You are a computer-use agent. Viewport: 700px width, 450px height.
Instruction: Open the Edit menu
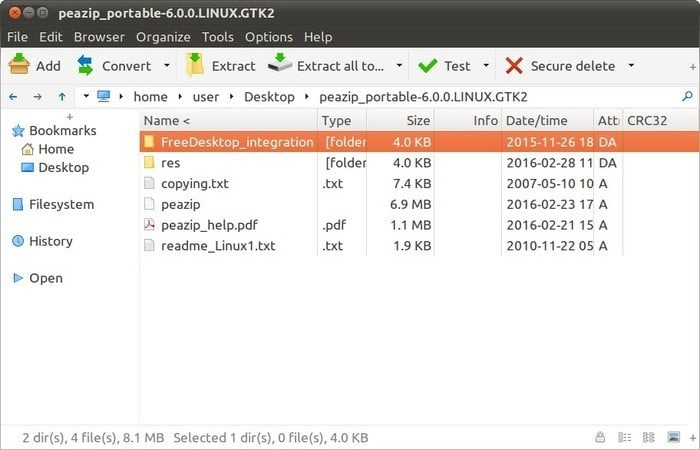pyautogui.click(x=51, y=37)
